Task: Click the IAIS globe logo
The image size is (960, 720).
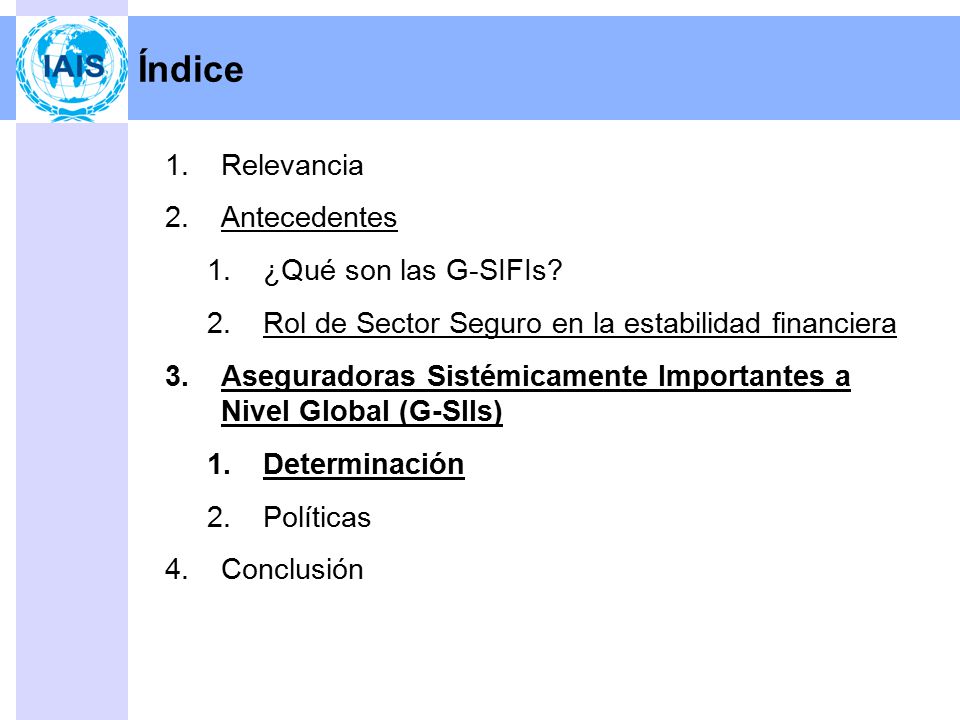Action: (x=72, y=69)
